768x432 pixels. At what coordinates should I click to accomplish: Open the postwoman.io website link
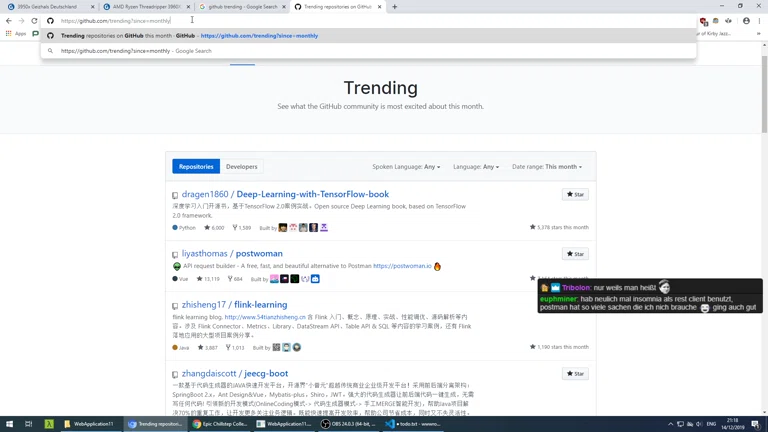[x=402, y=267]
